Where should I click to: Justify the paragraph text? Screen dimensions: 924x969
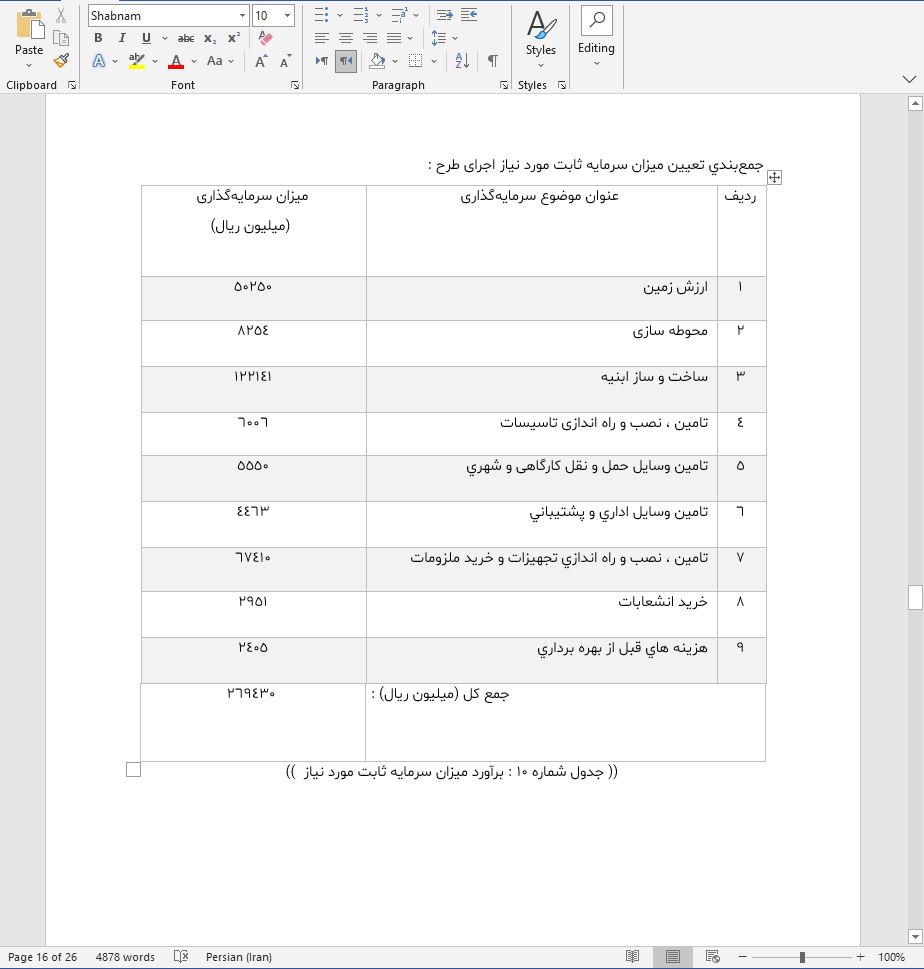(394, 38)
